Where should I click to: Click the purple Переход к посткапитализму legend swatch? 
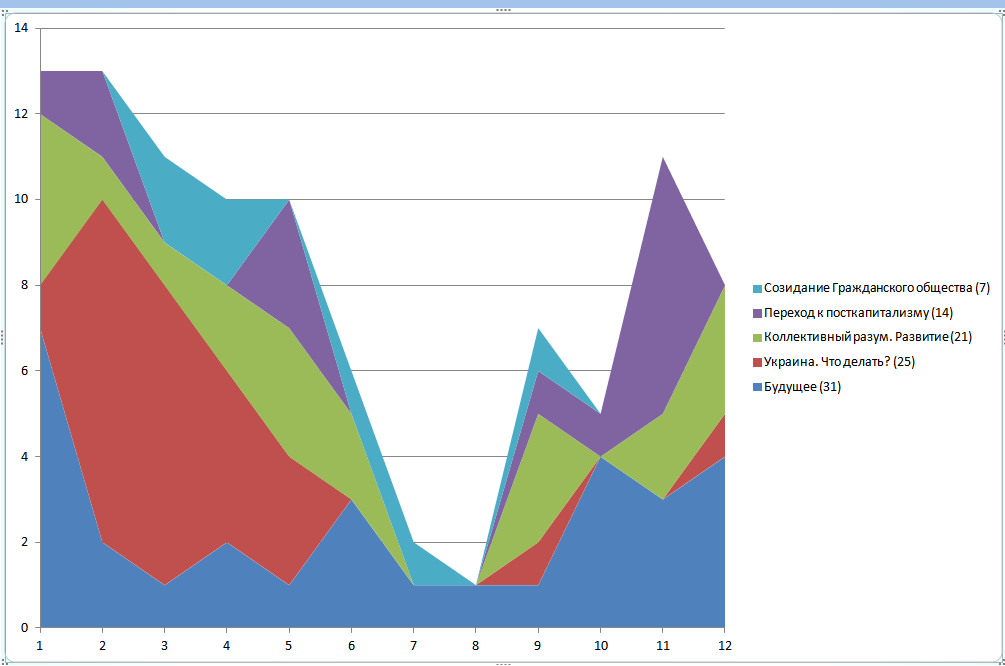tap(757, 313)
